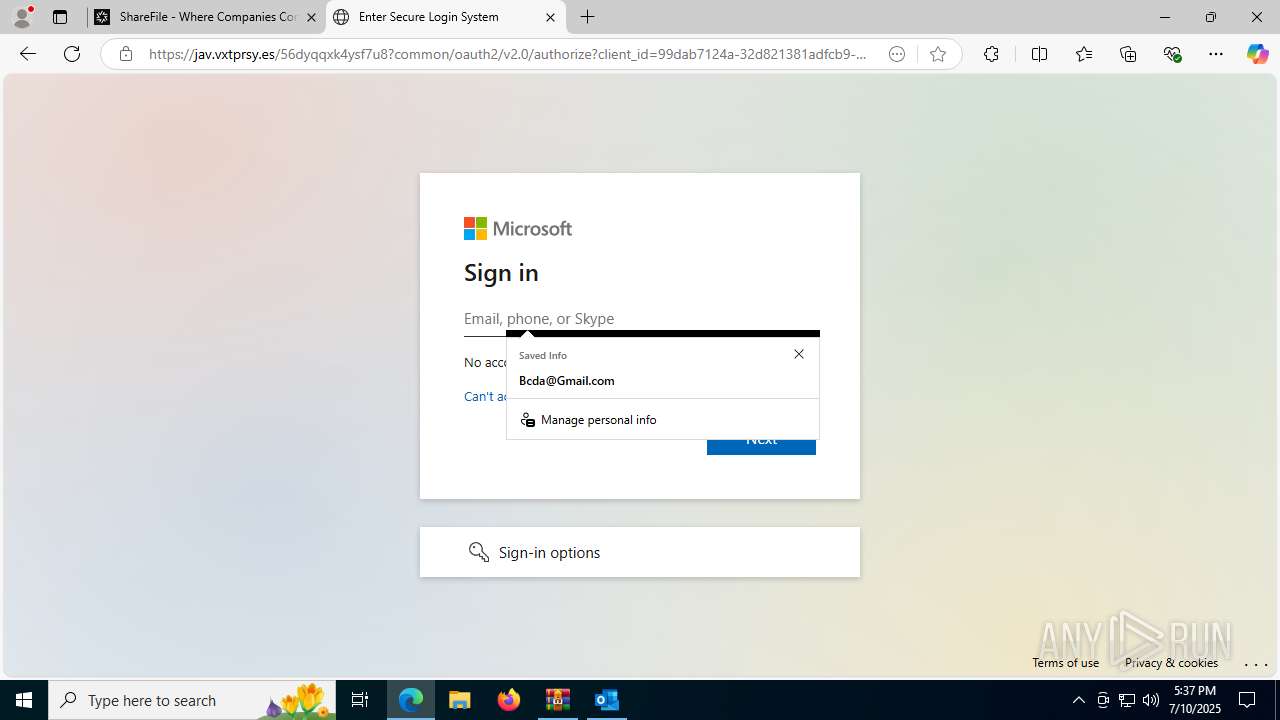Close the Saved Info popup
Viewport: 1280px width, 720px height.
[799, 354]
